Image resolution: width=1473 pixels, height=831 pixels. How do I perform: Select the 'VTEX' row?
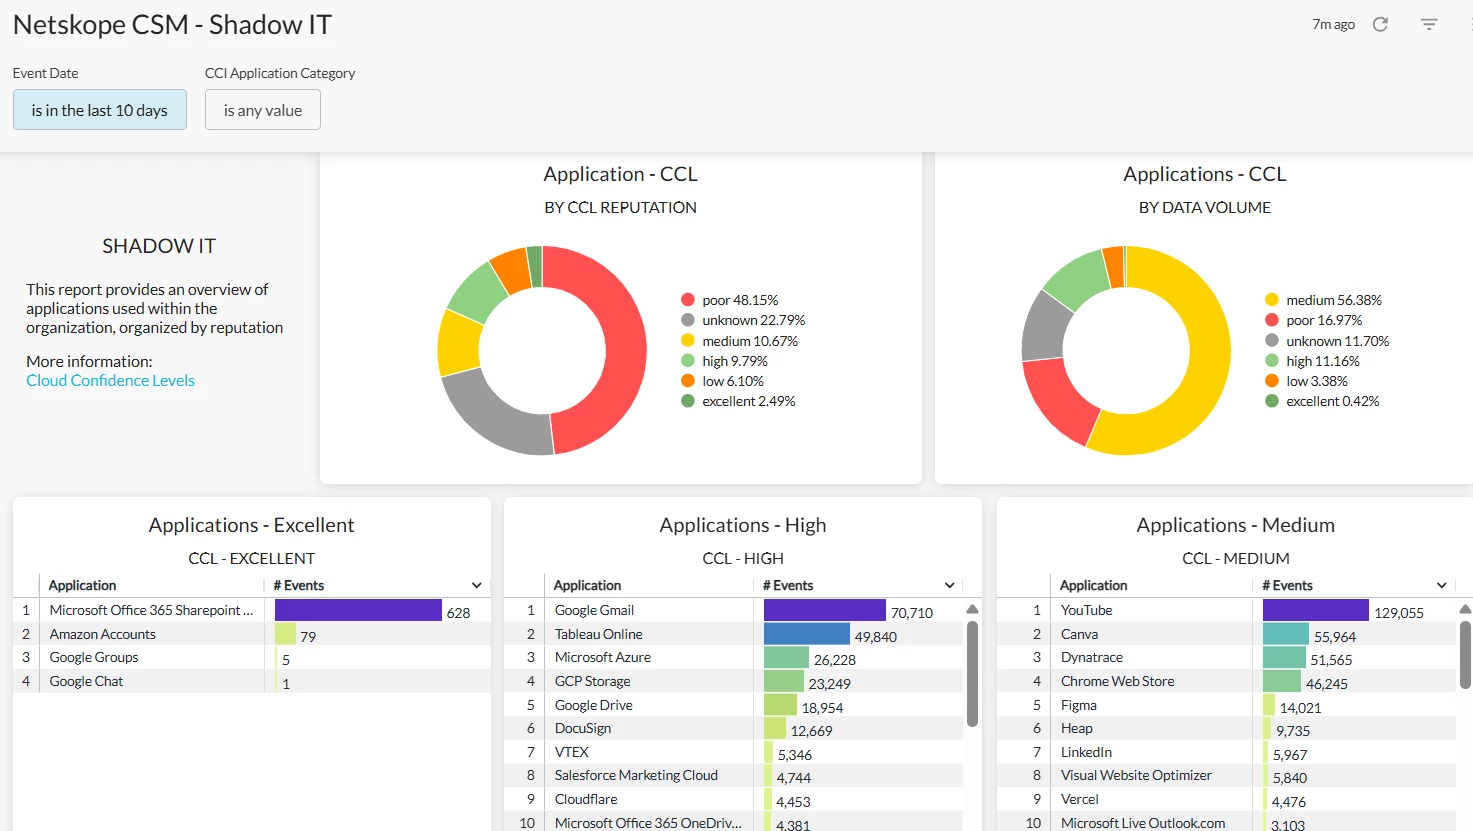point(733,752)
